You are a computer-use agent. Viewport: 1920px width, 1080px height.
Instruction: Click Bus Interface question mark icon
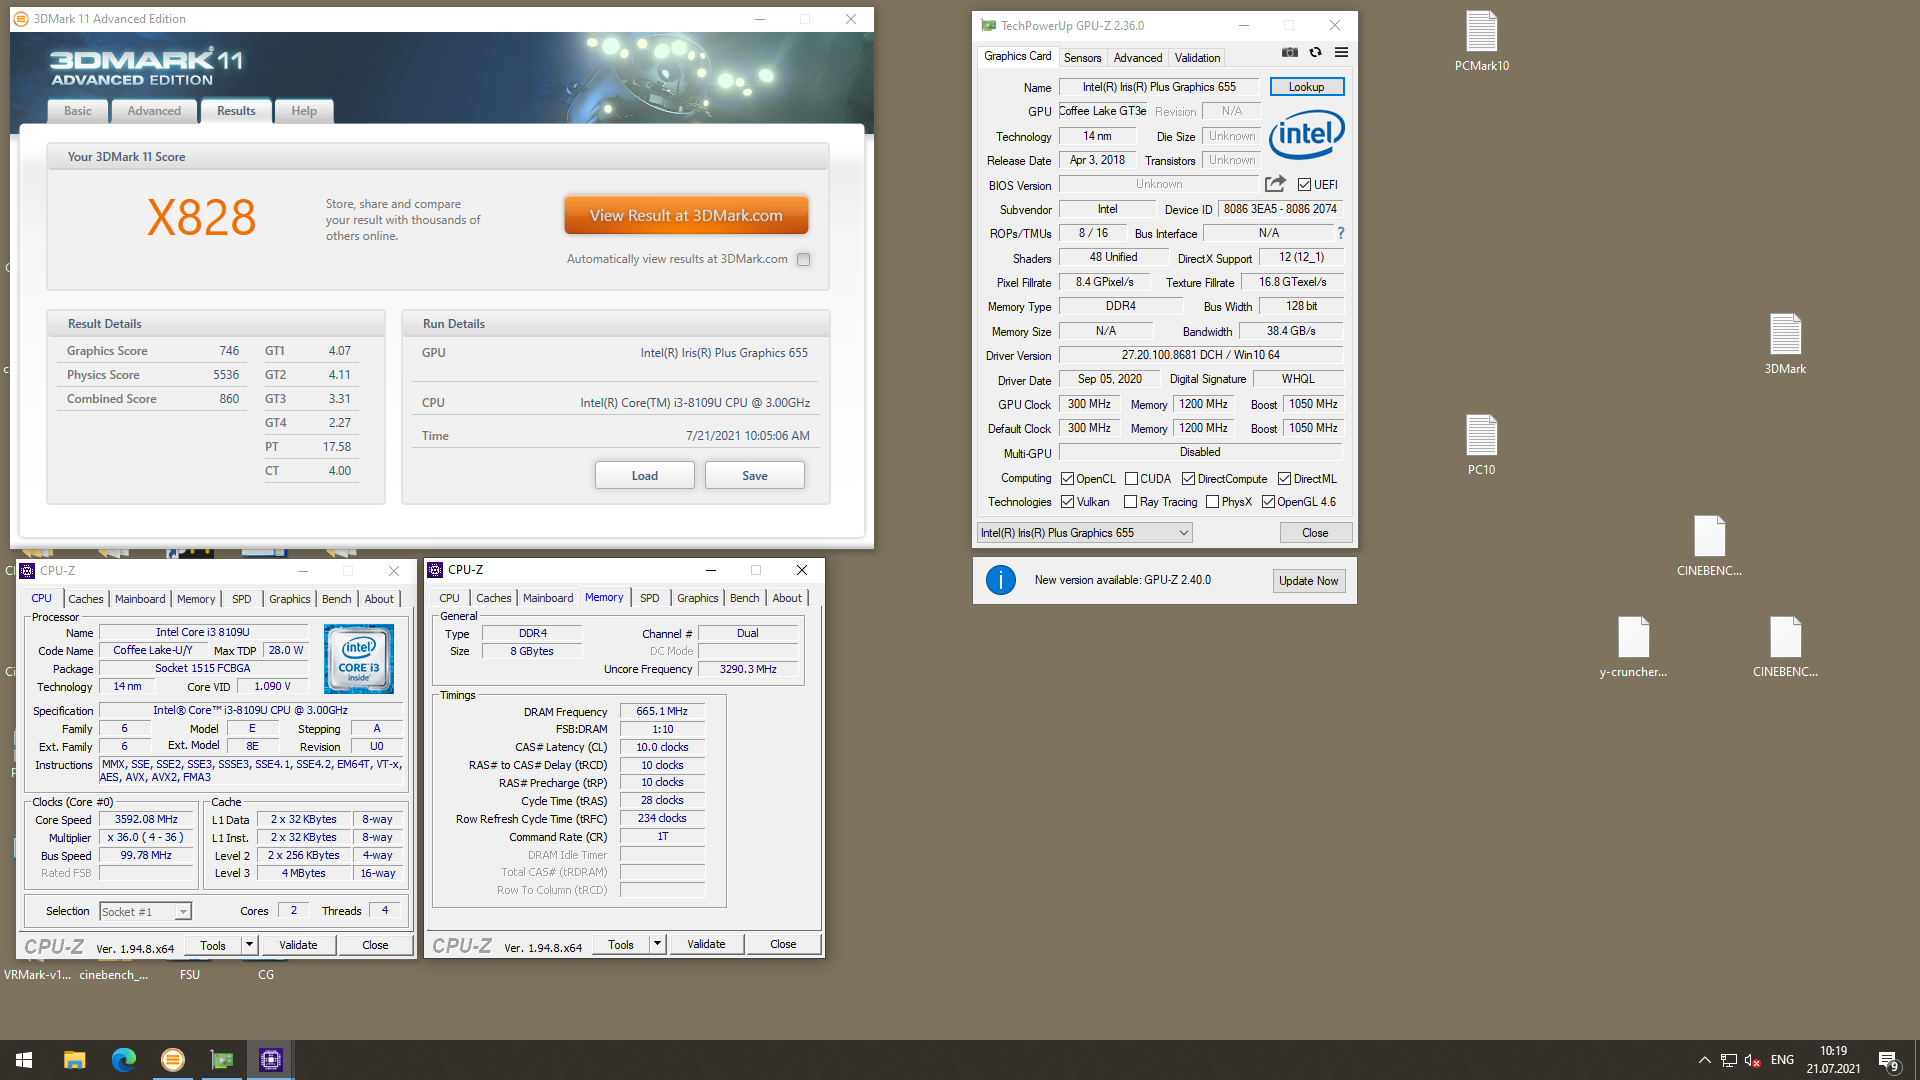click(x=1341, y=233)
